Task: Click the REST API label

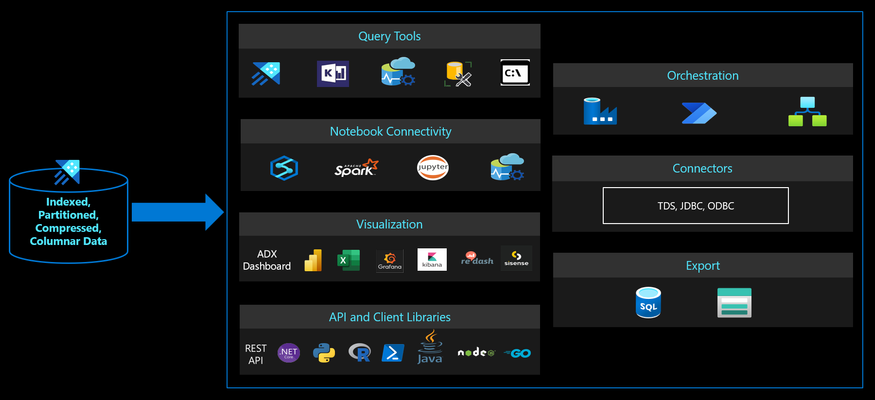Action: pos(256,354)
